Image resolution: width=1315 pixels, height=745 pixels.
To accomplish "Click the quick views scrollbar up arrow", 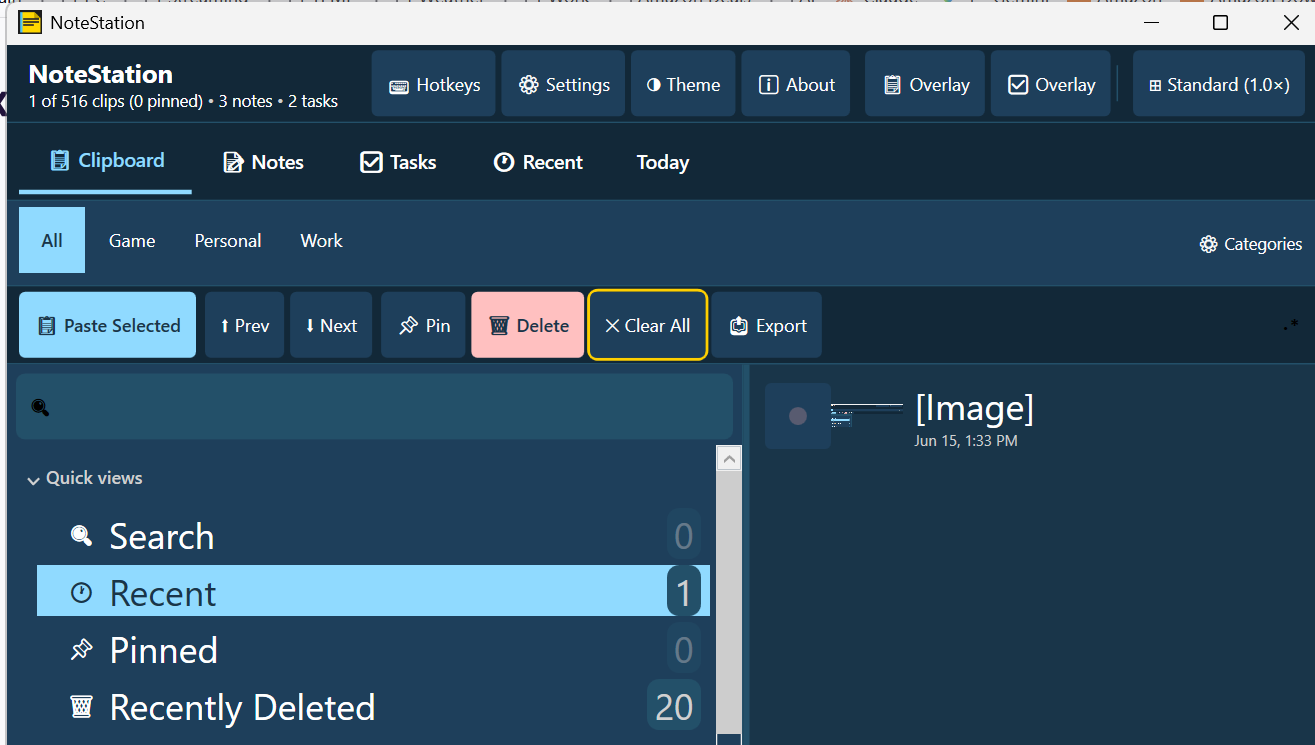I will [x=729, y=459].
